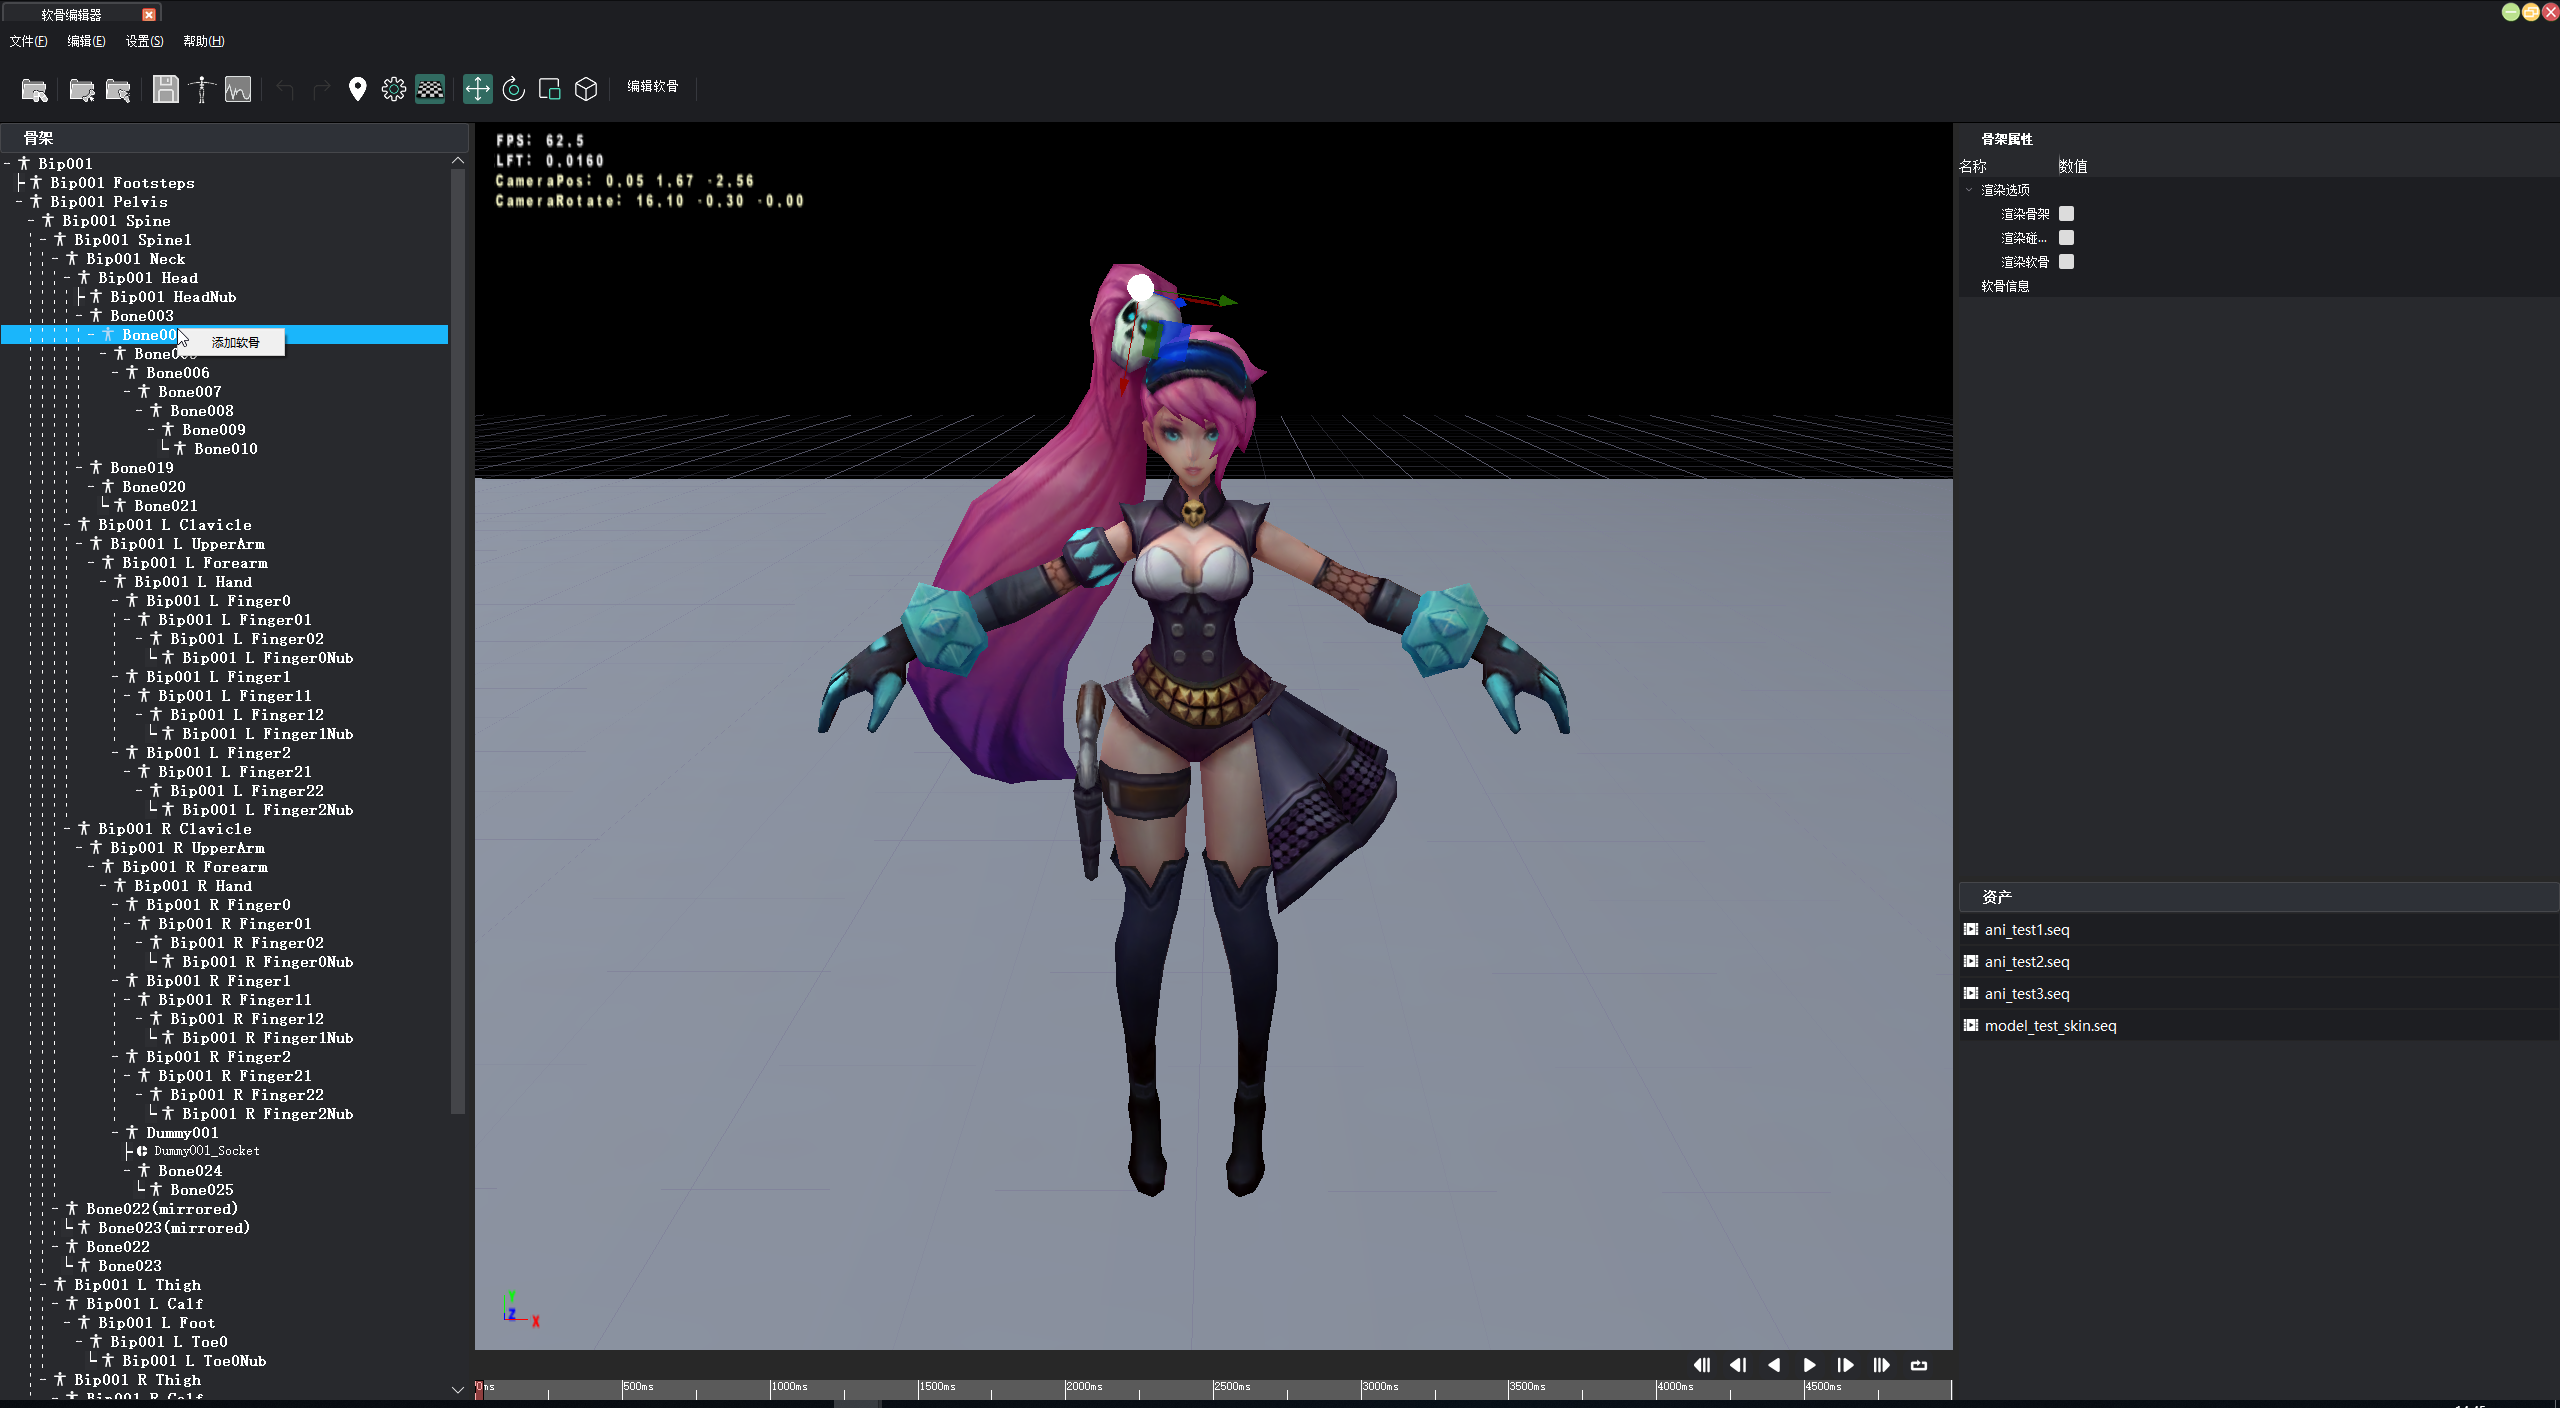Toggle loop playback icon
This screenshot has height=1408, width=2560.
point(1919,1365)
